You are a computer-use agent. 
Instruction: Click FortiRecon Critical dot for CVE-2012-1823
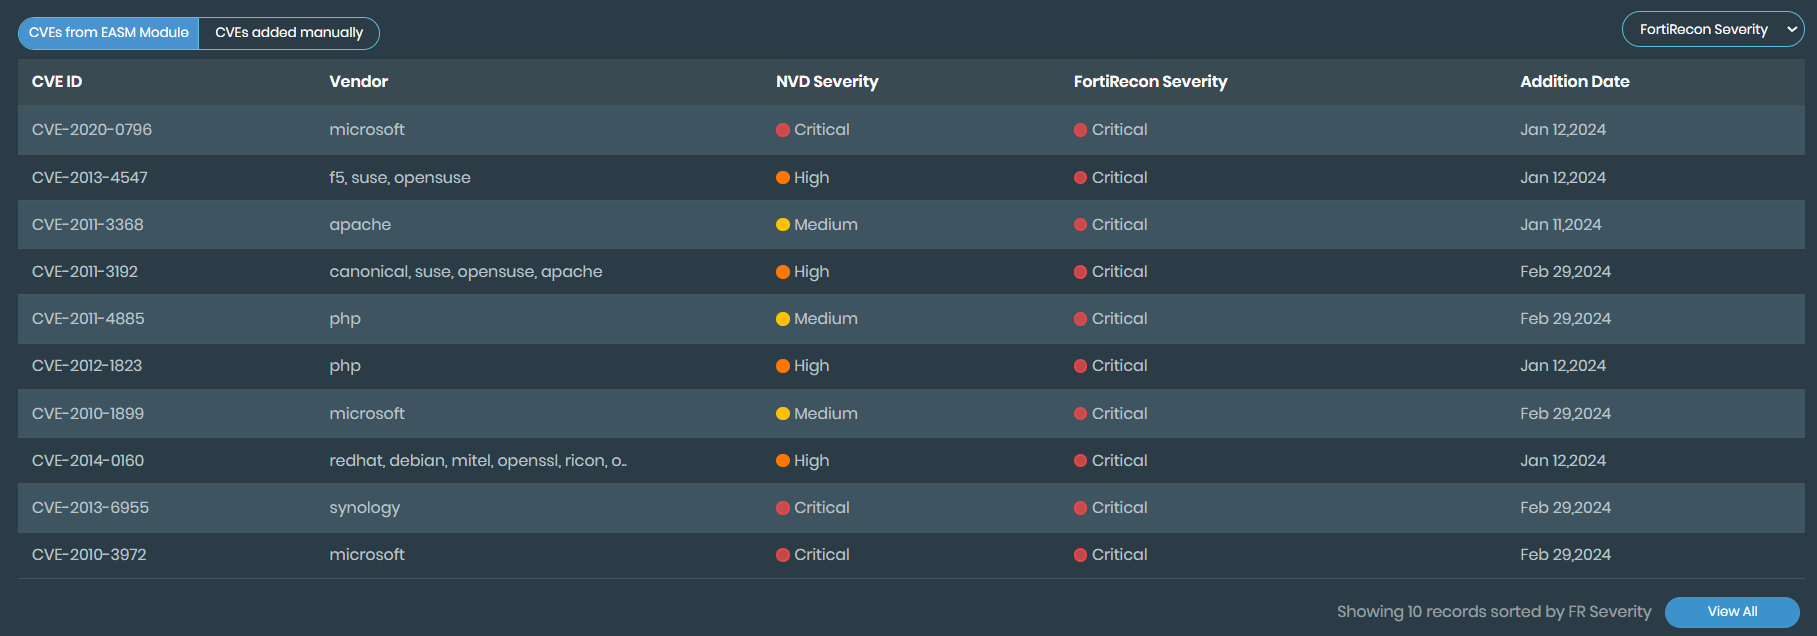coord(1080,366)
